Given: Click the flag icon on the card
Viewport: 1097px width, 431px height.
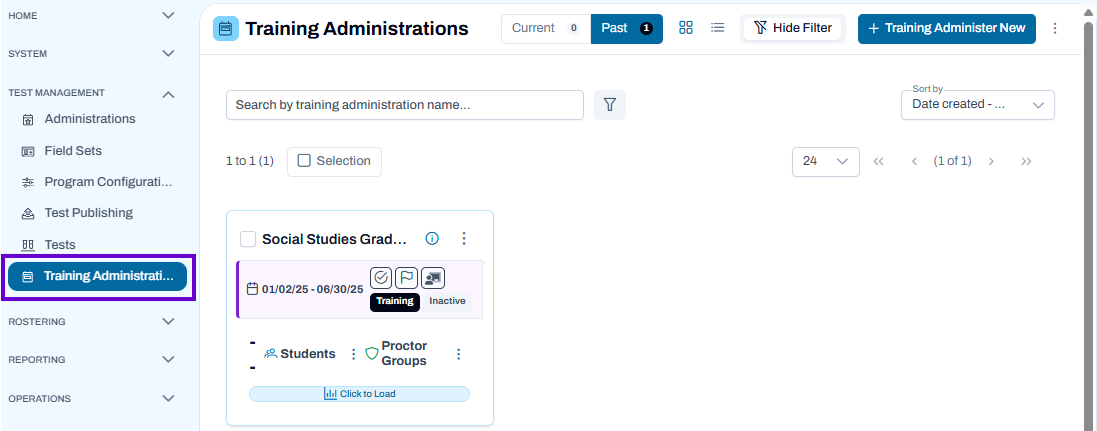Looking at the screenshot, I should click(x=406, y=278).
